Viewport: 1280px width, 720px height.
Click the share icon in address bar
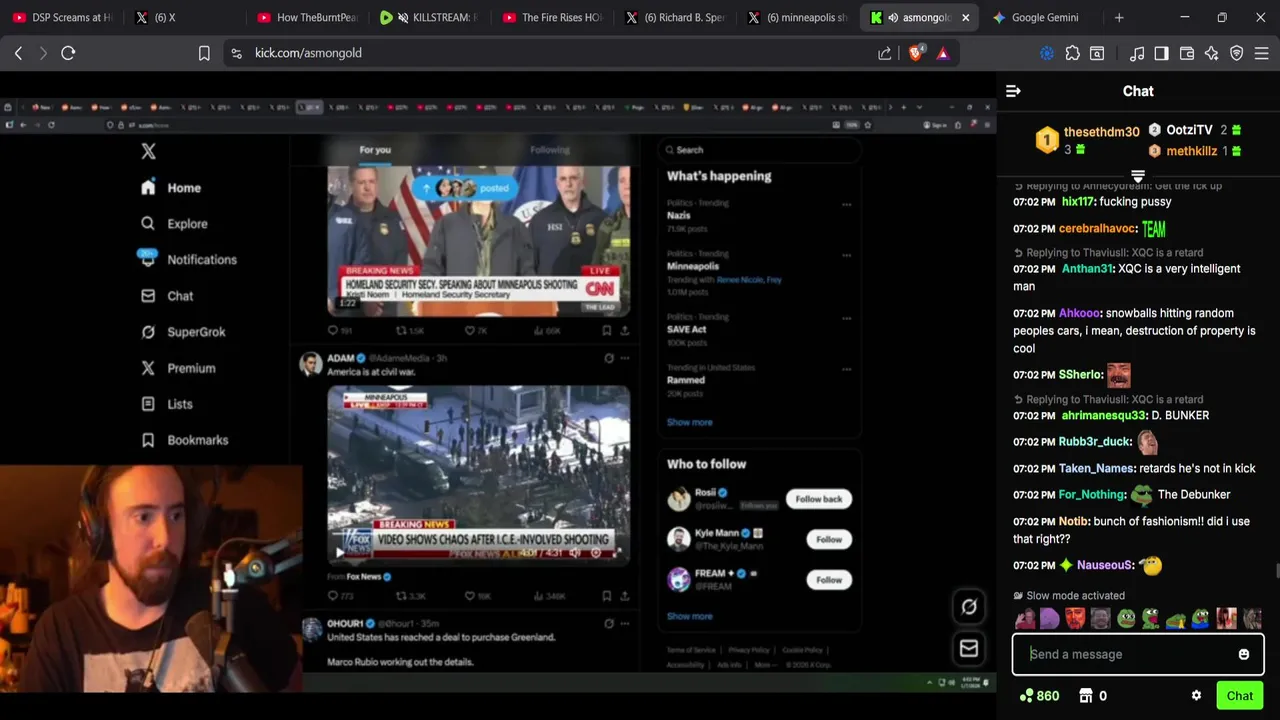[885, 53]
